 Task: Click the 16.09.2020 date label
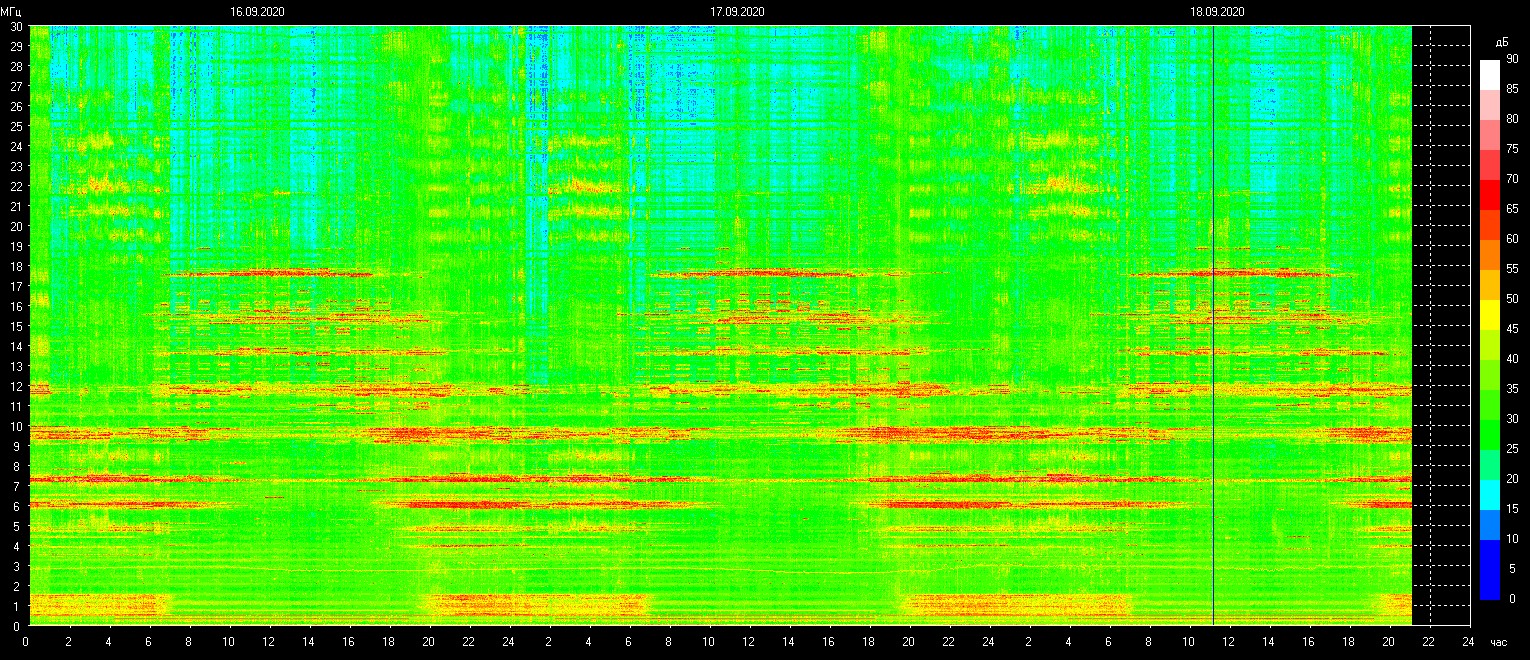click(x=257, y=12)
